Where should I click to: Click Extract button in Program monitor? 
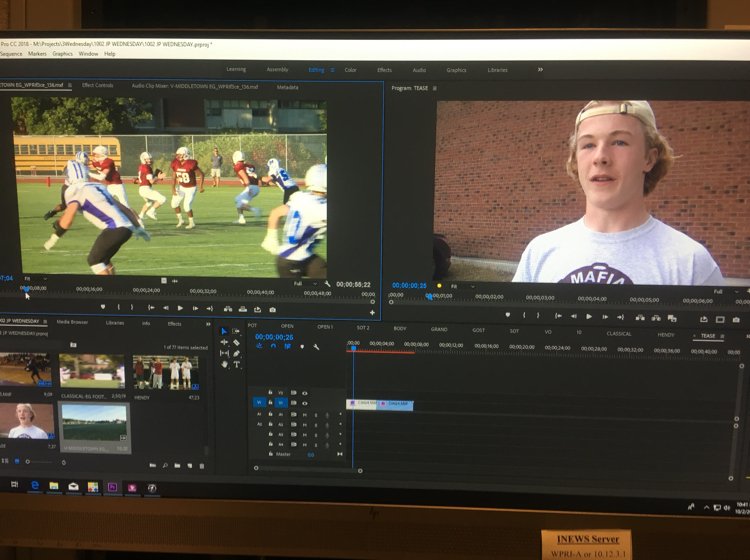656,318
